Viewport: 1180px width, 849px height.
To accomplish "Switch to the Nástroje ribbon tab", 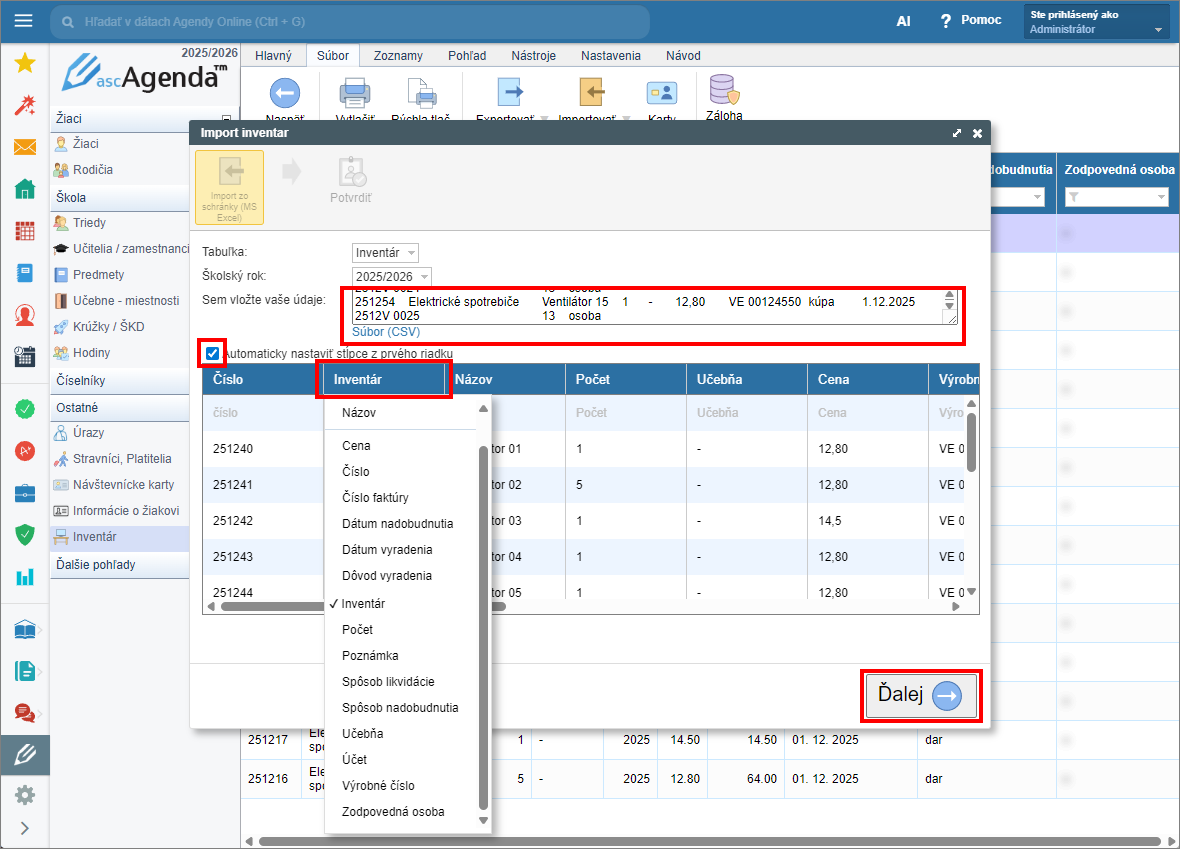I will click(533, 56).
